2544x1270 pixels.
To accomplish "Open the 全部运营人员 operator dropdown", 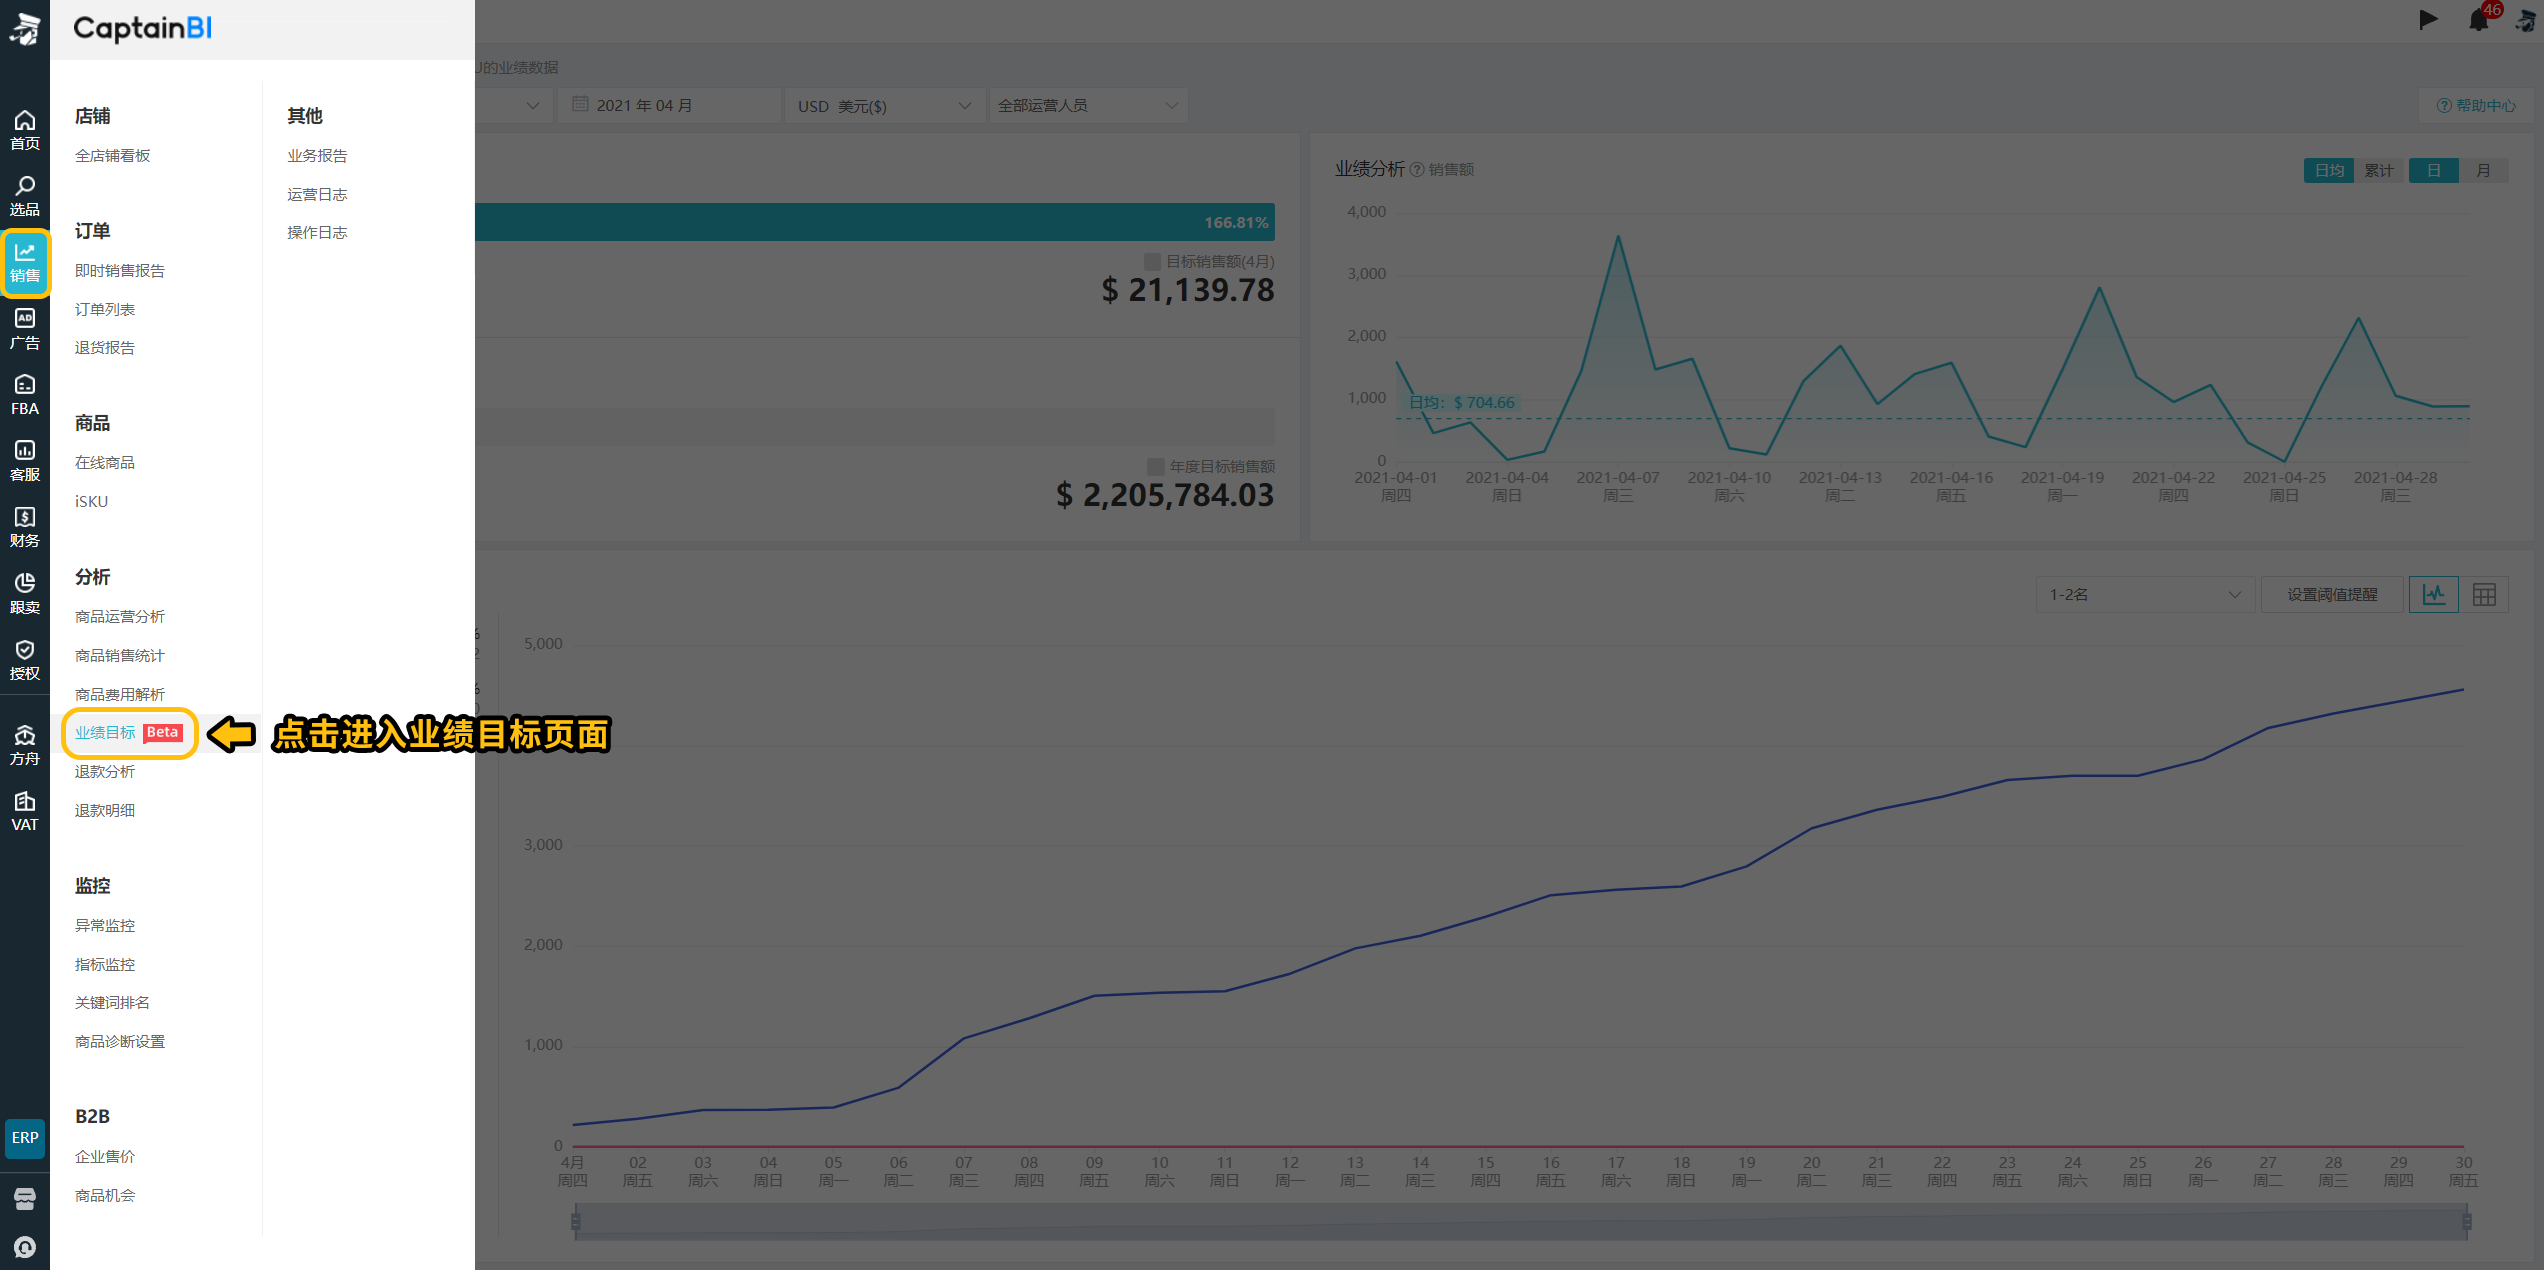I will click(1088, 105).
